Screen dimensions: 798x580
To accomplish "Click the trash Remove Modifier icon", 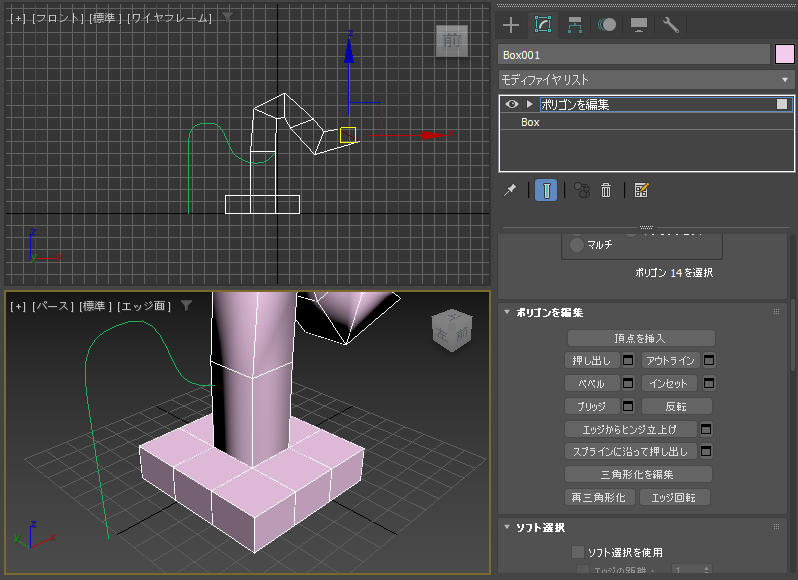I will click(606, 190).
